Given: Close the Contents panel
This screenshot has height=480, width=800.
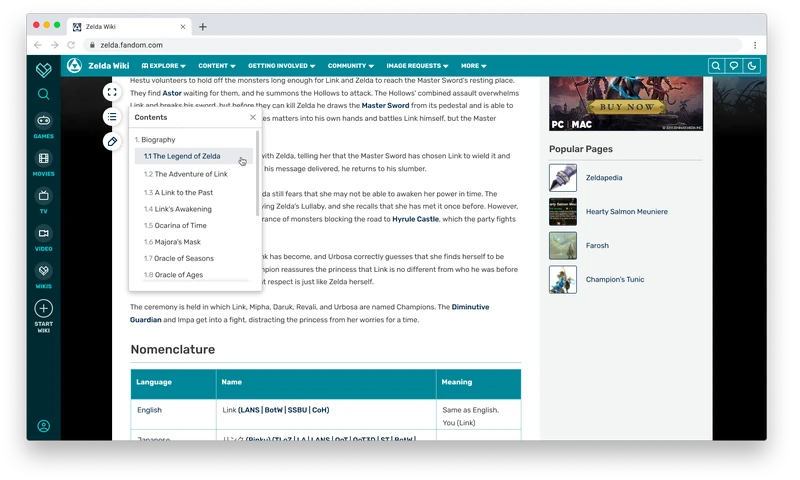Looking at the screenshot, I should (253, 117).
